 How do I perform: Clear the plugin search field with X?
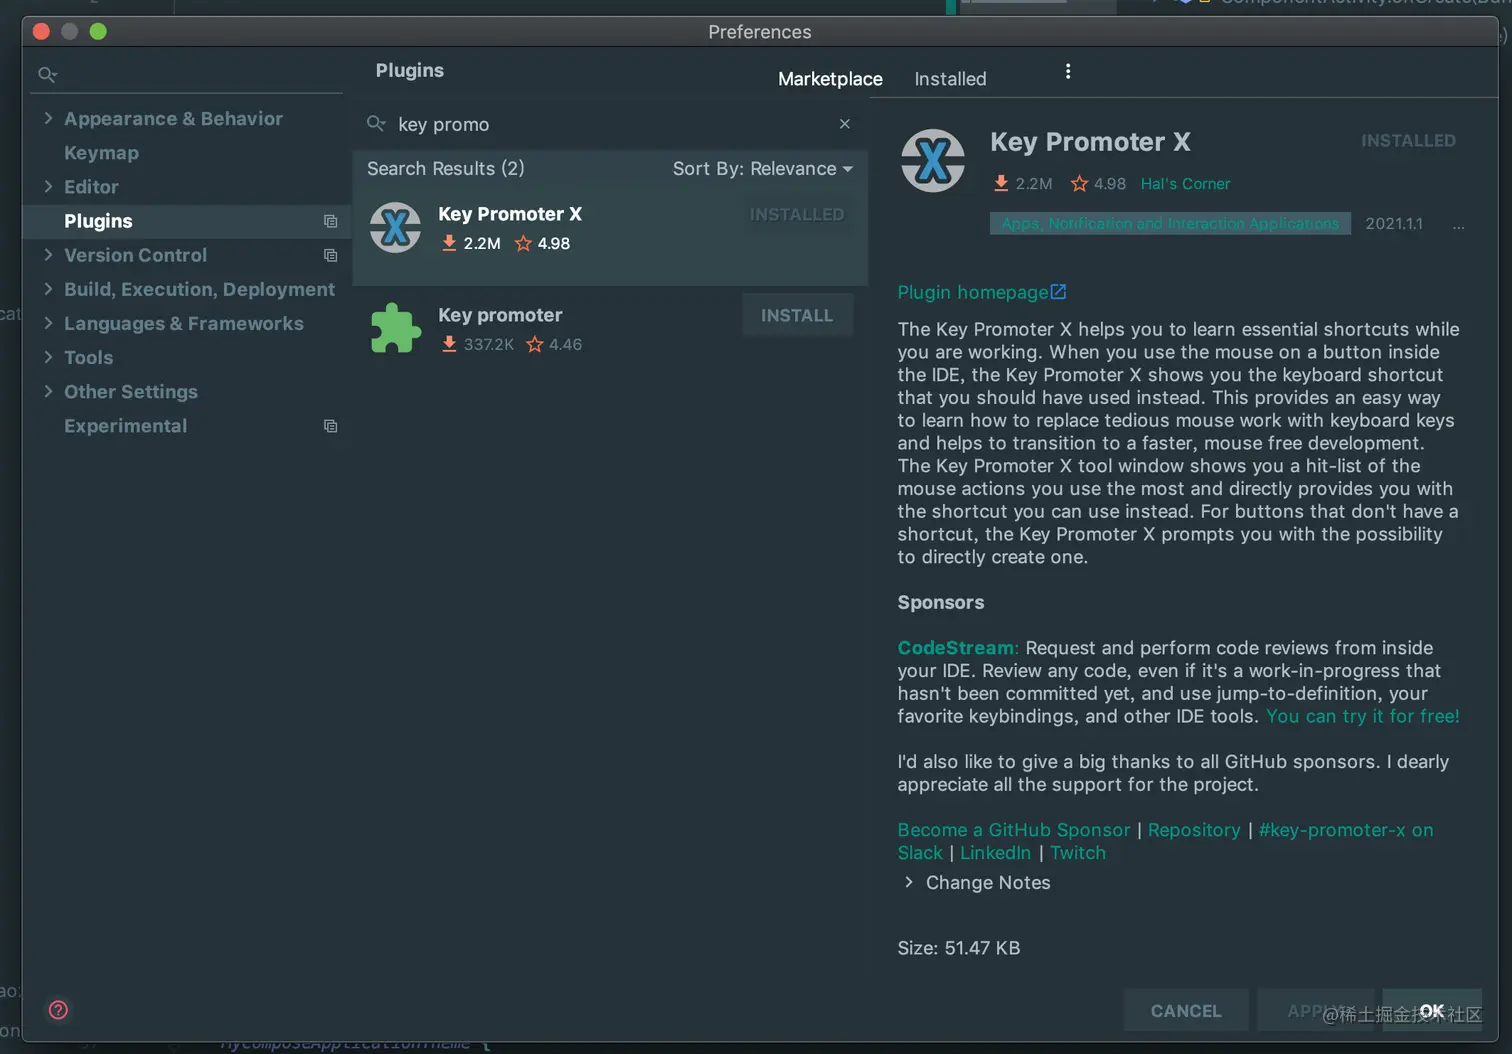pyautogui.click(x=845, y=124)
